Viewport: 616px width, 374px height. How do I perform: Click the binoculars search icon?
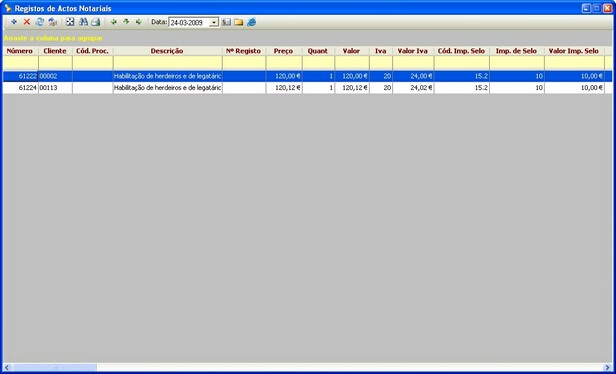pyautogui.click(x=83, y=22)
